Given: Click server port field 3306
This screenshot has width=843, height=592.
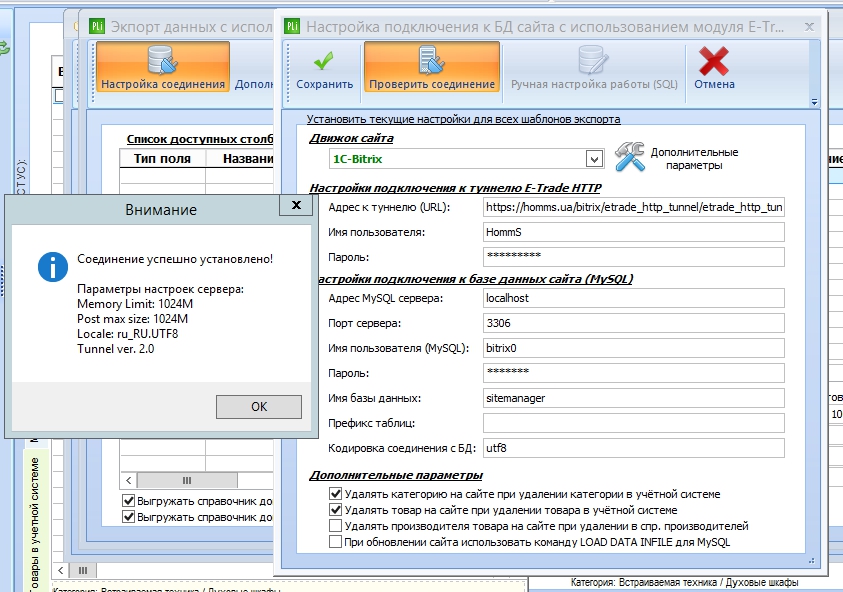Looking at the screenshot, I should 633,323.
